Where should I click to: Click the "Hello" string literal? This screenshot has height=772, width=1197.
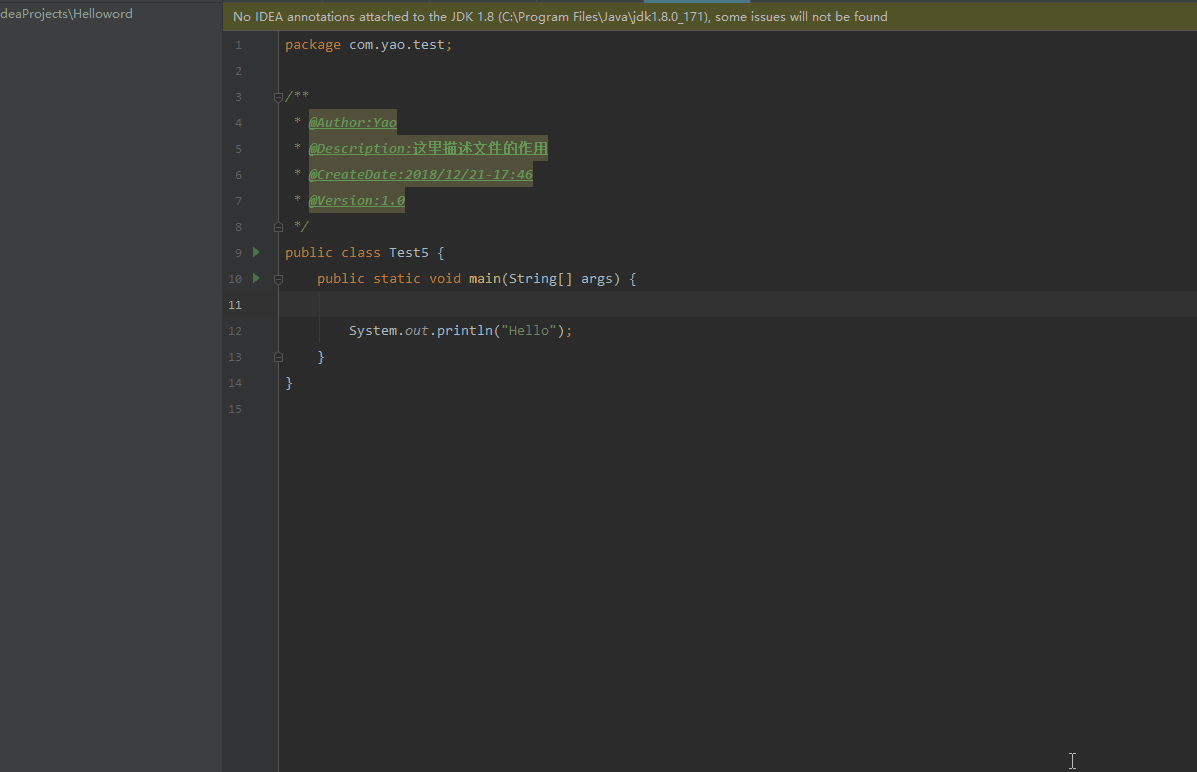(x=528, y=330)
